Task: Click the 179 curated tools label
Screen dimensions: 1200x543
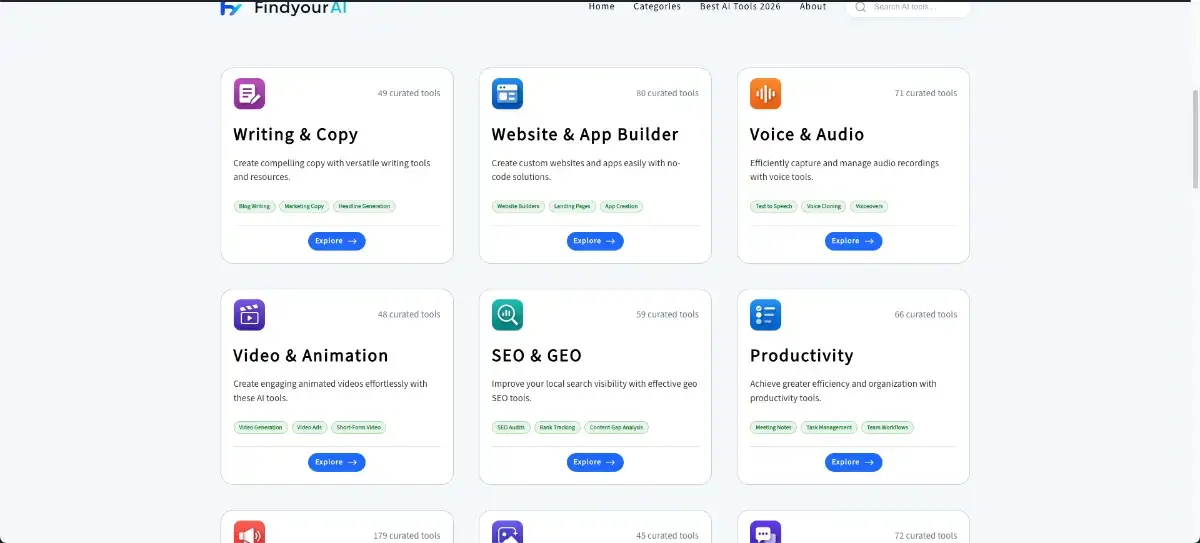Action: (x=407, y=536)
